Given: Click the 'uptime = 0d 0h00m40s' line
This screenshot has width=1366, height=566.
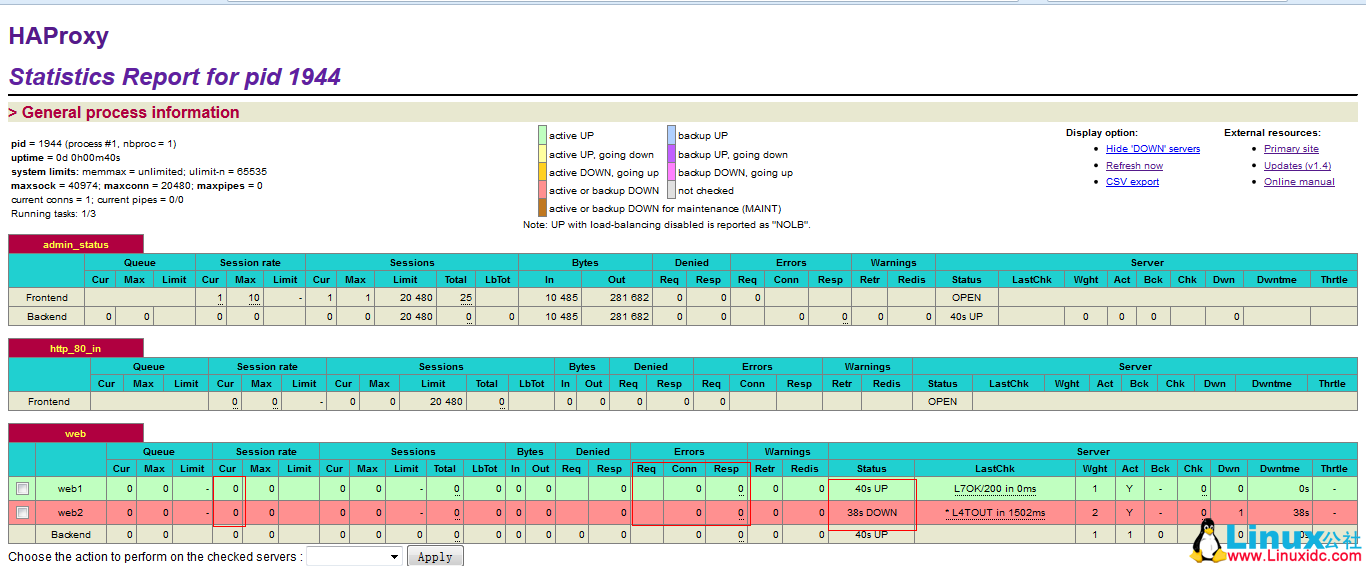Looking at the screenshot, I should [x=65, y=158].
